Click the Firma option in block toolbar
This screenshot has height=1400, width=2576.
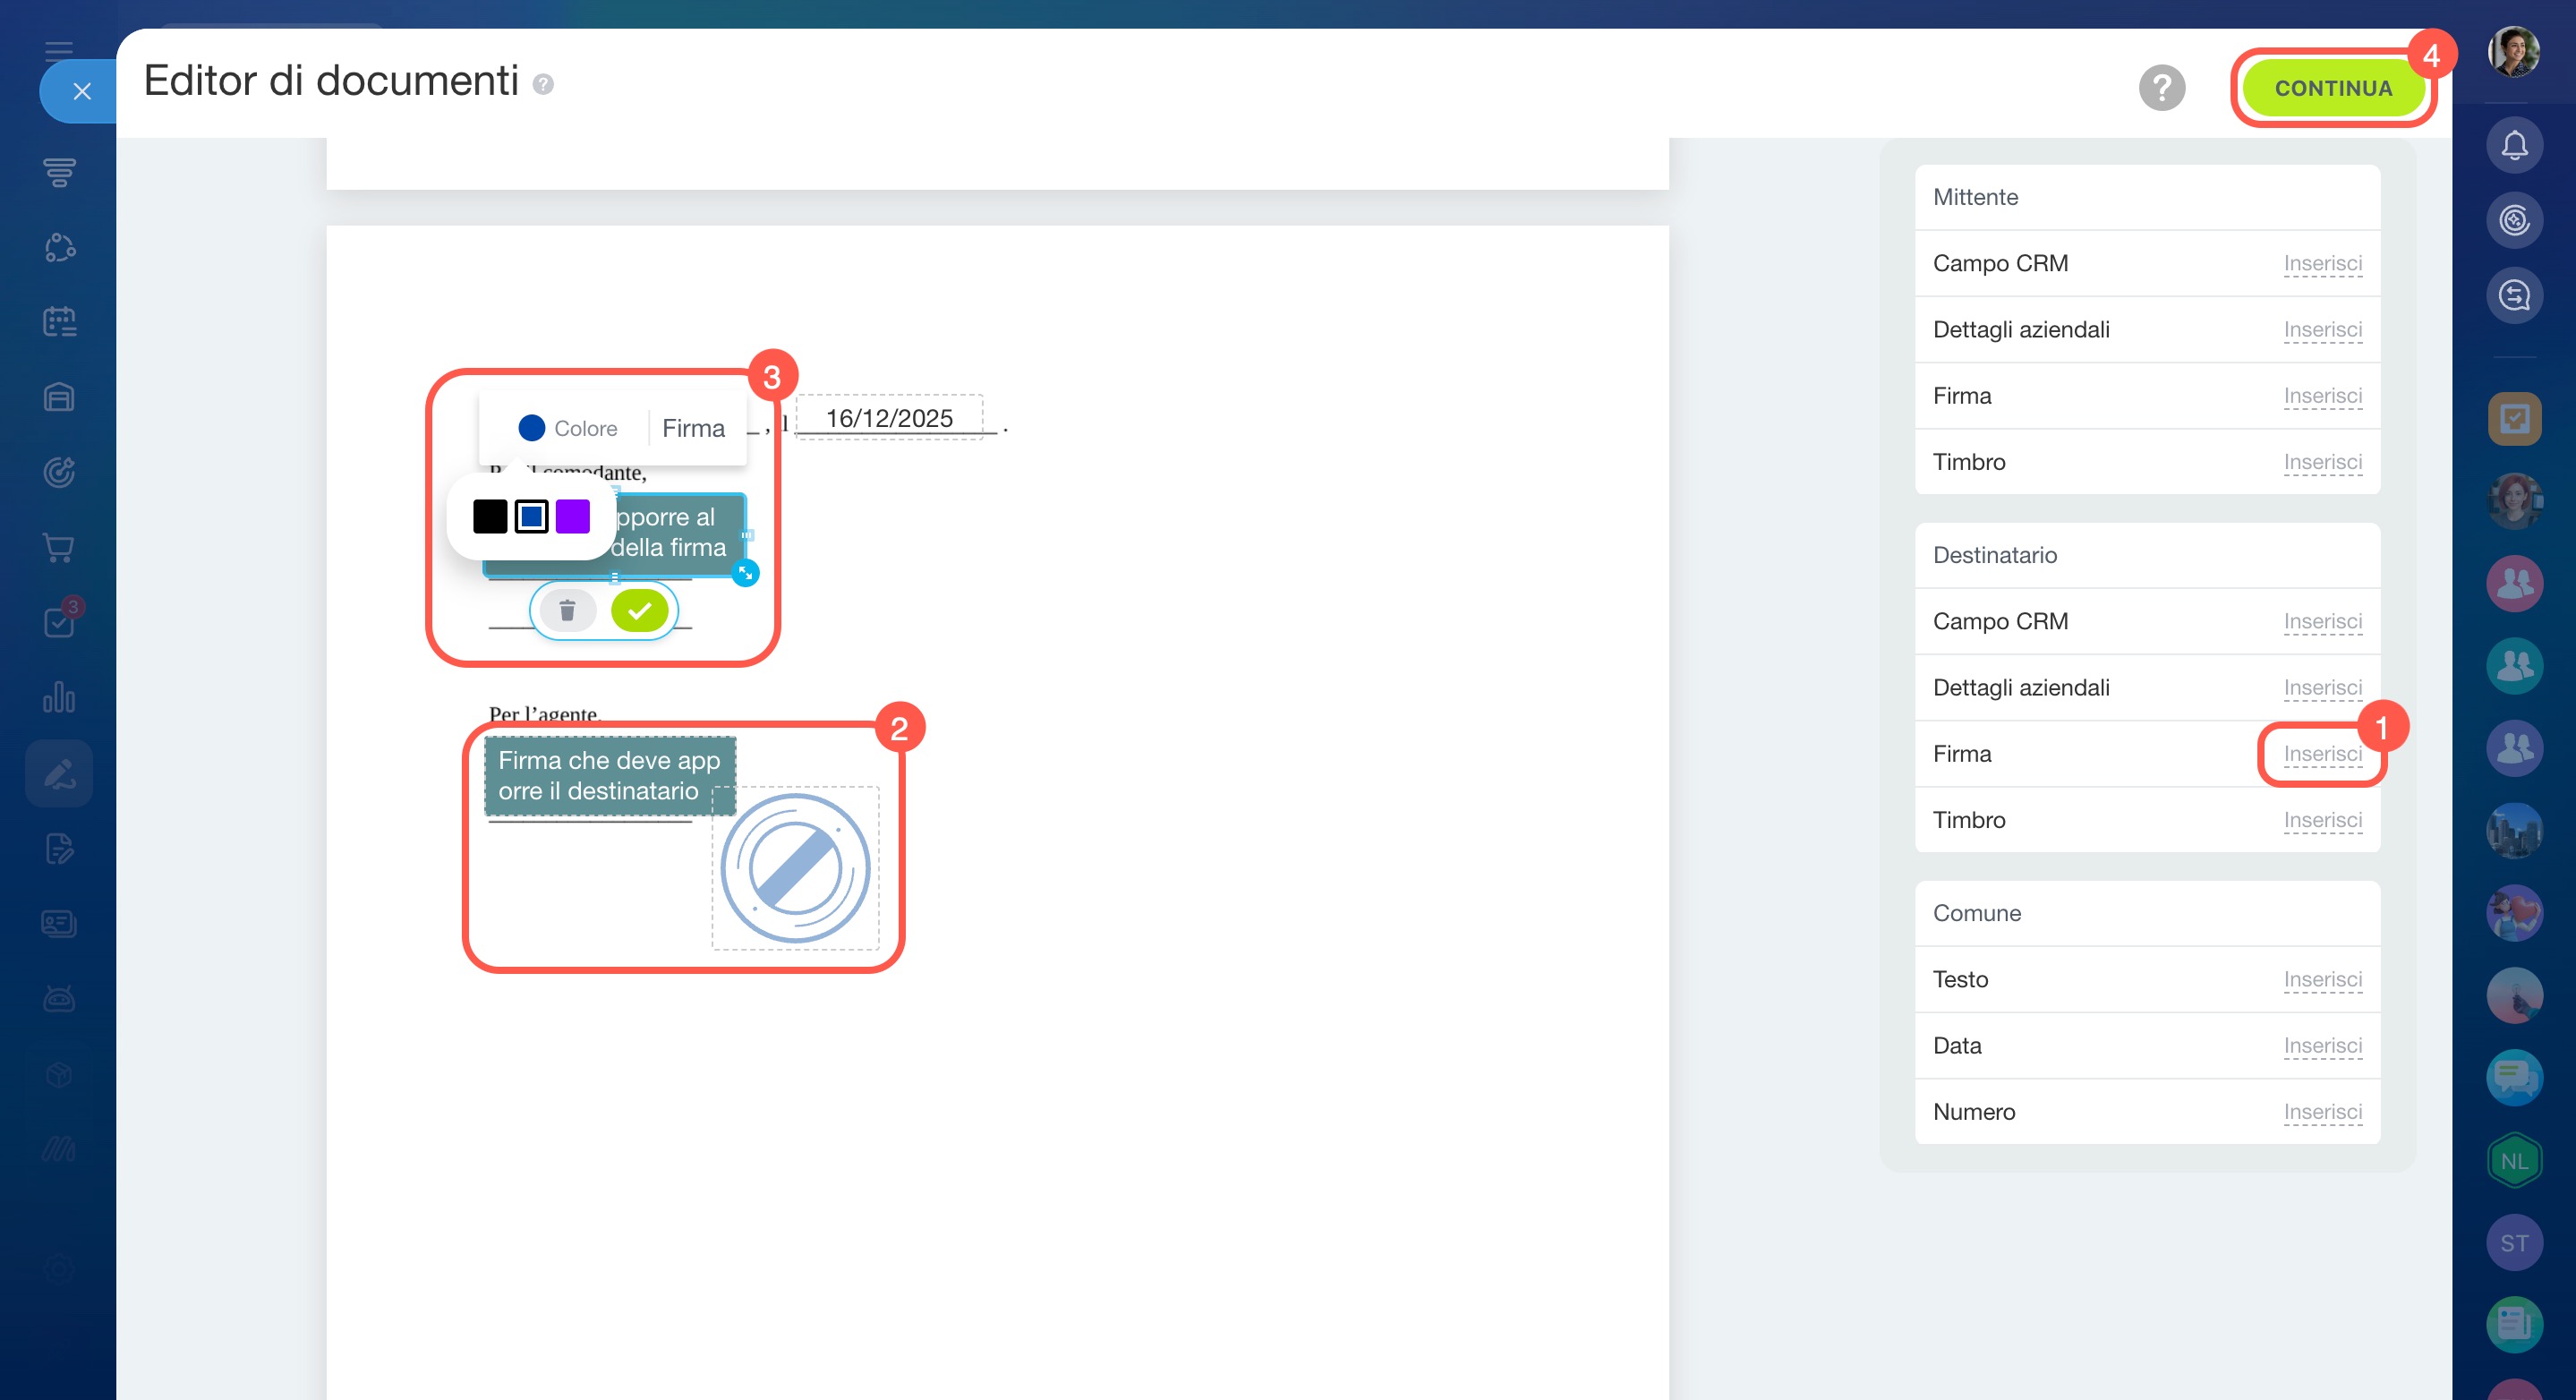(x=693, y=428)
